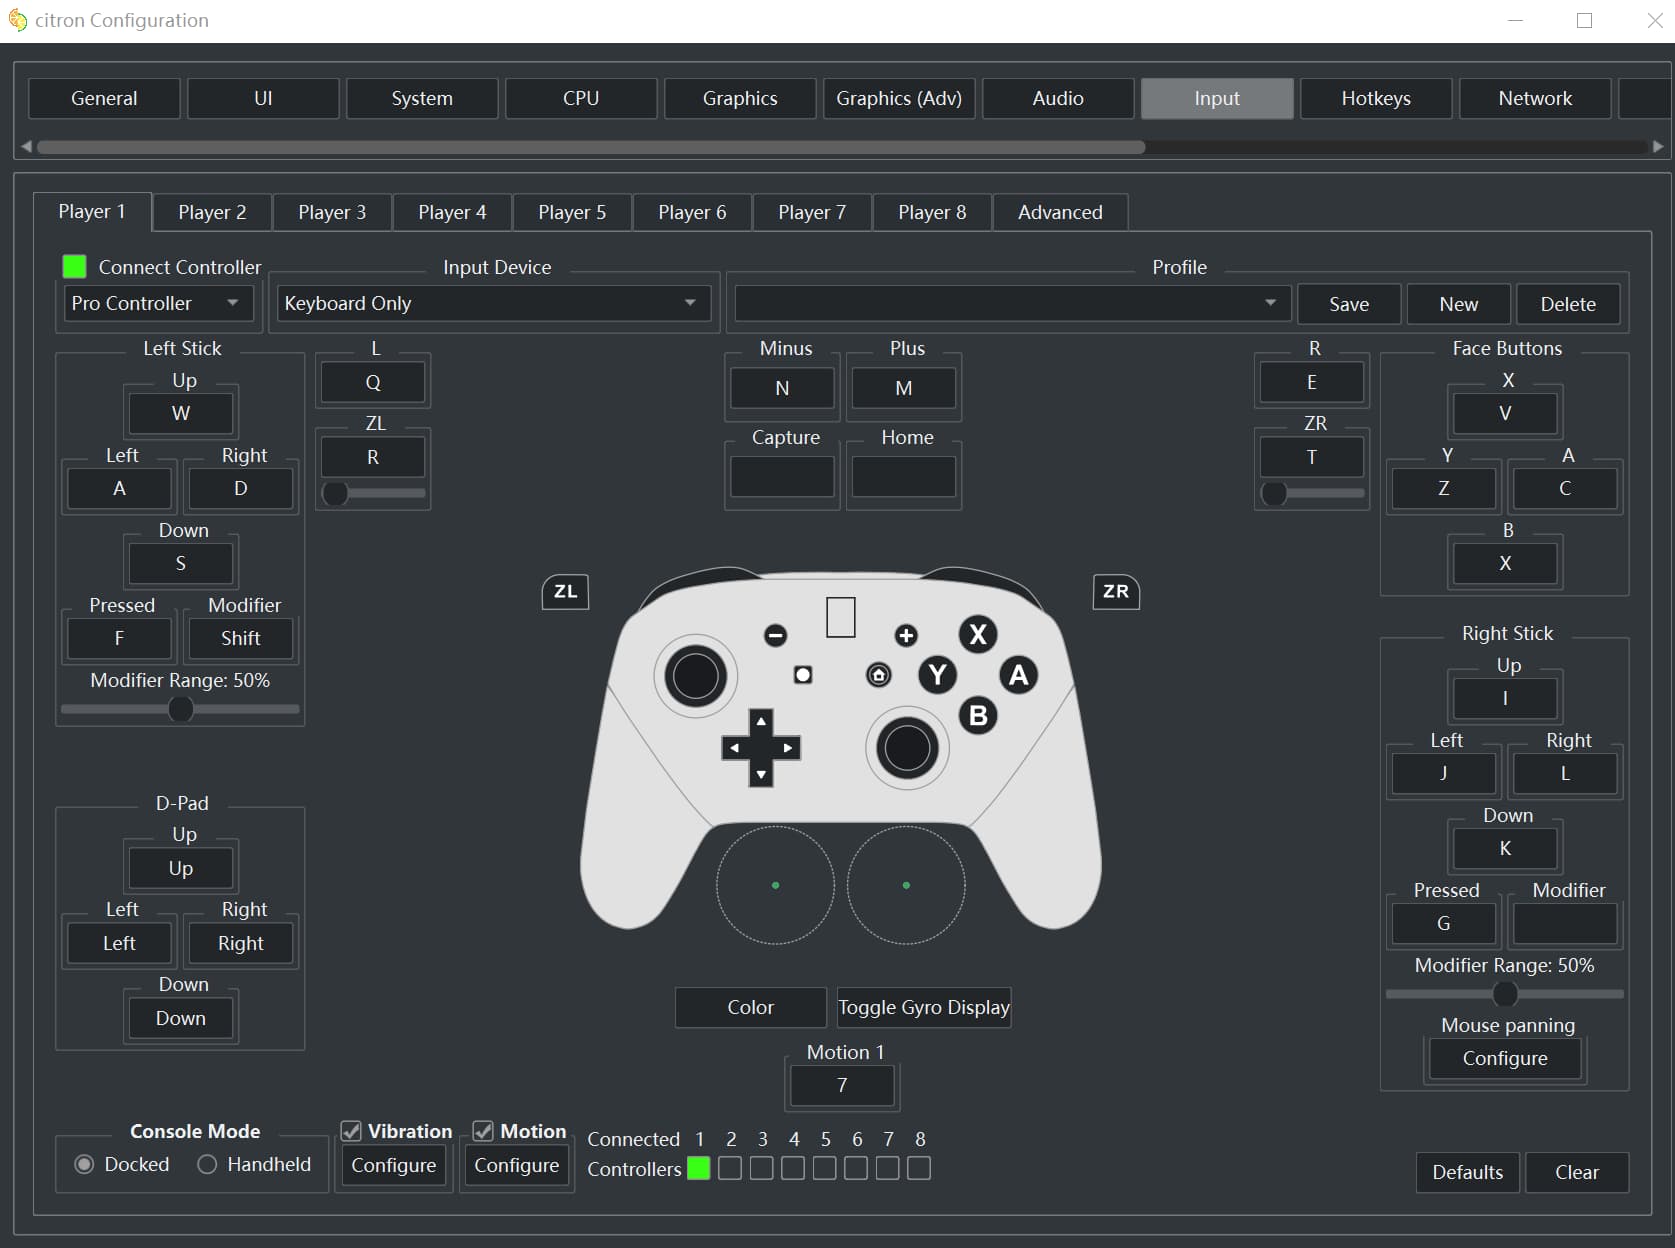Viewport: 1675px width, 1248px height.
Task: Click the Y button on the controller image
Action: pyautogui.click(x=937, y=675)
